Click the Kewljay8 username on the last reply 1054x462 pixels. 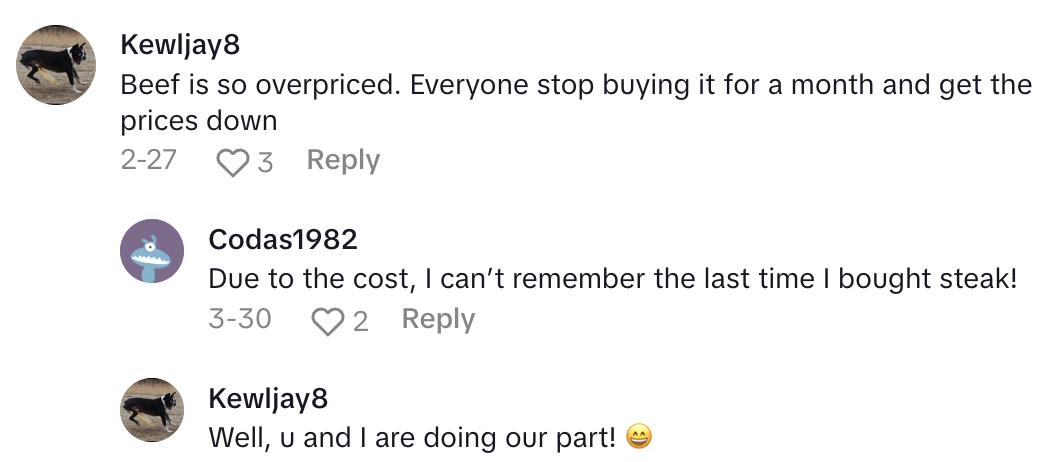tap(268, 399)
